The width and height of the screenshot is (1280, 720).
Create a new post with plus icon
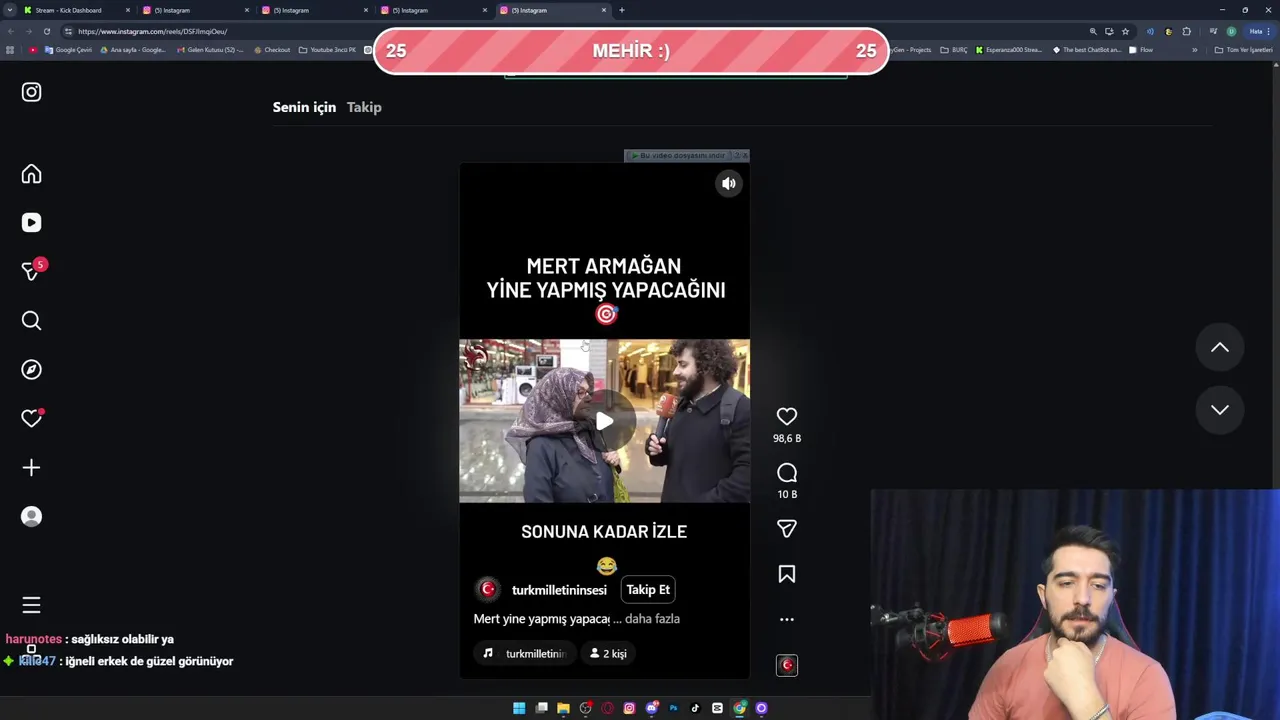coord(31,467)
